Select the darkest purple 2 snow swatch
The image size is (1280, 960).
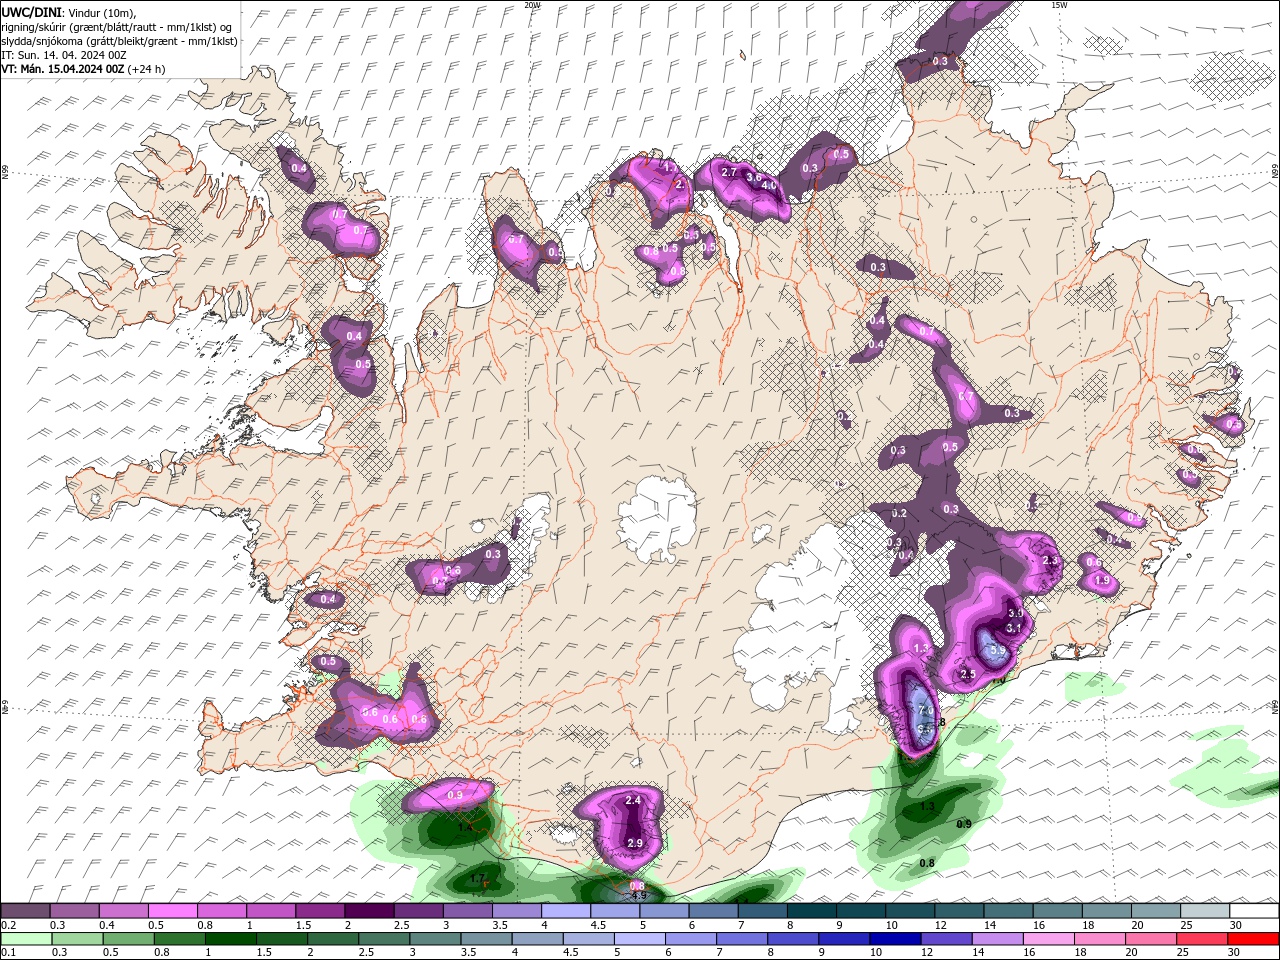coord(369,911)
